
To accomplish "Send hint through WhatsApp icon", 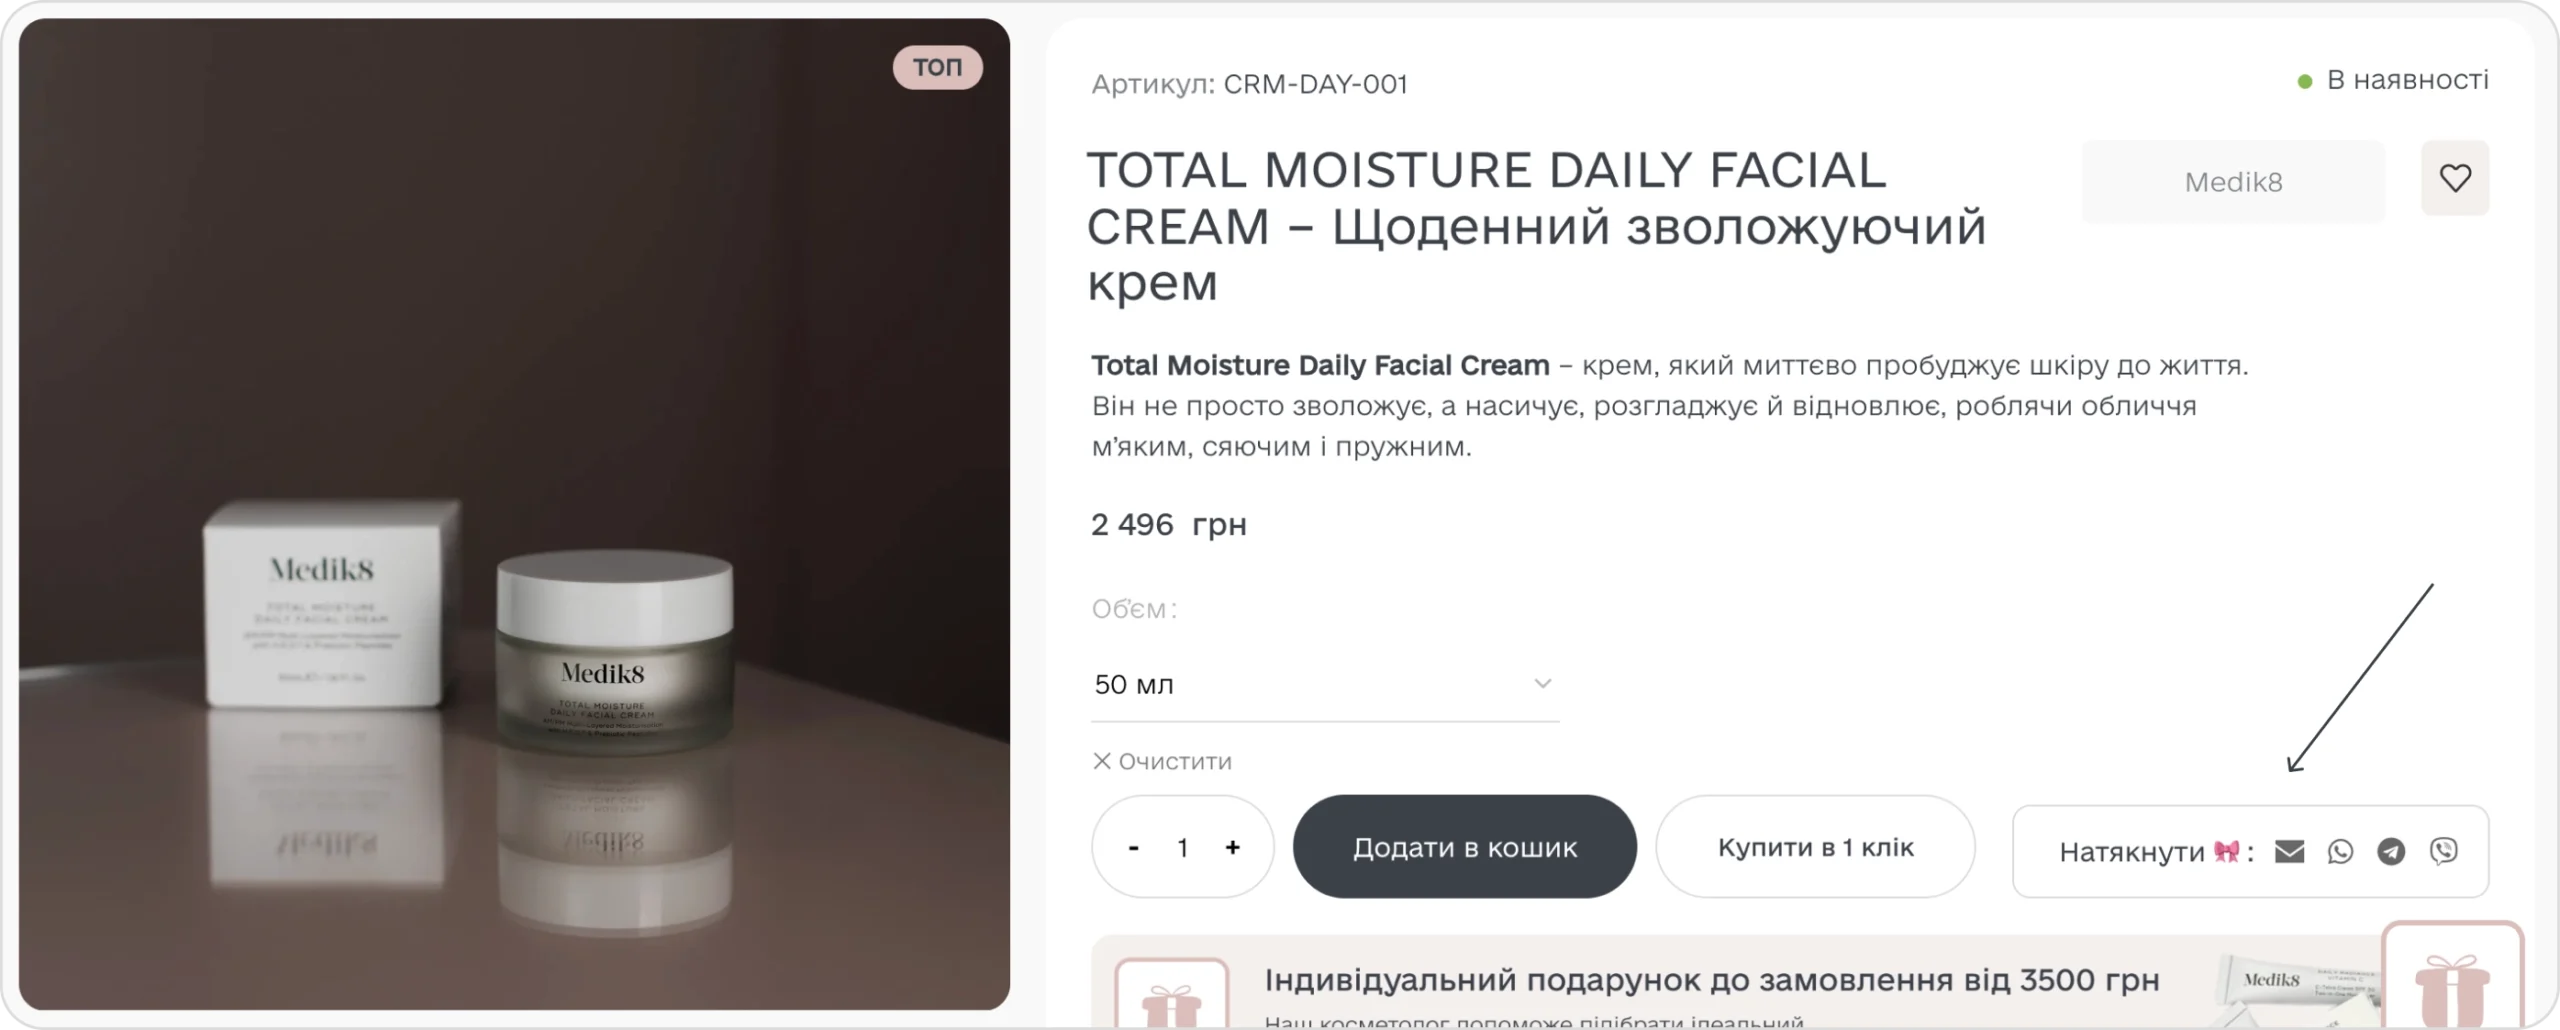I will pyautogui.click(x=2340, y=851).
